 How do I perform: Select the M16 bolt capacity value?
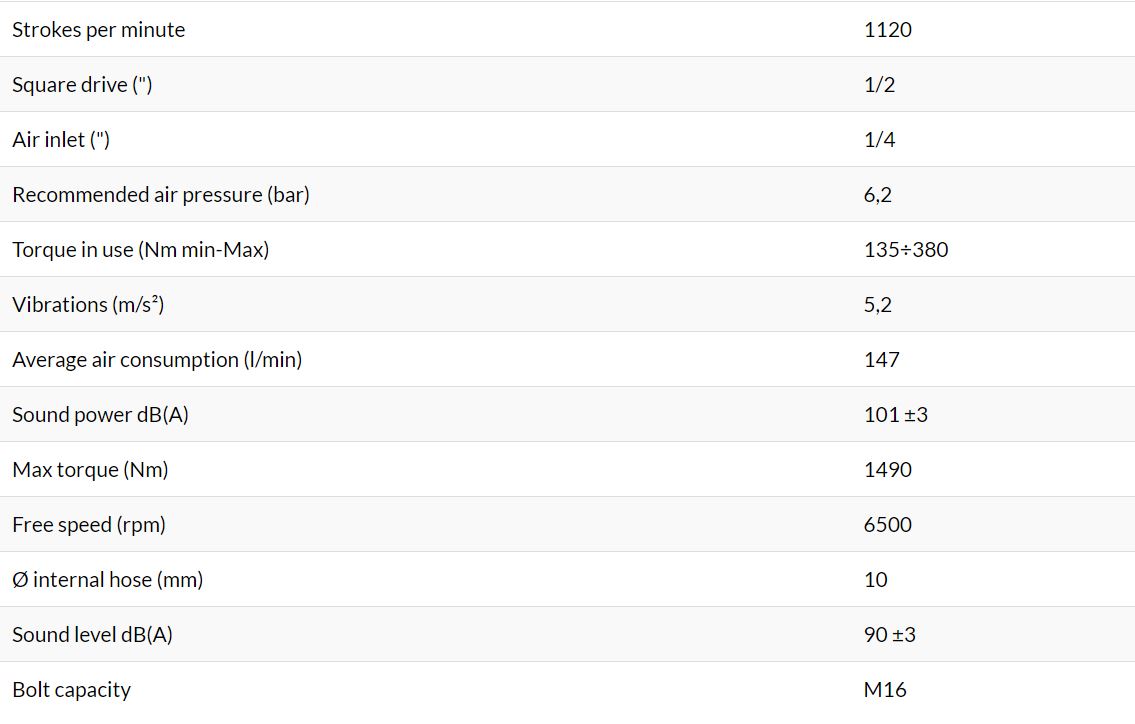(885, 690)
